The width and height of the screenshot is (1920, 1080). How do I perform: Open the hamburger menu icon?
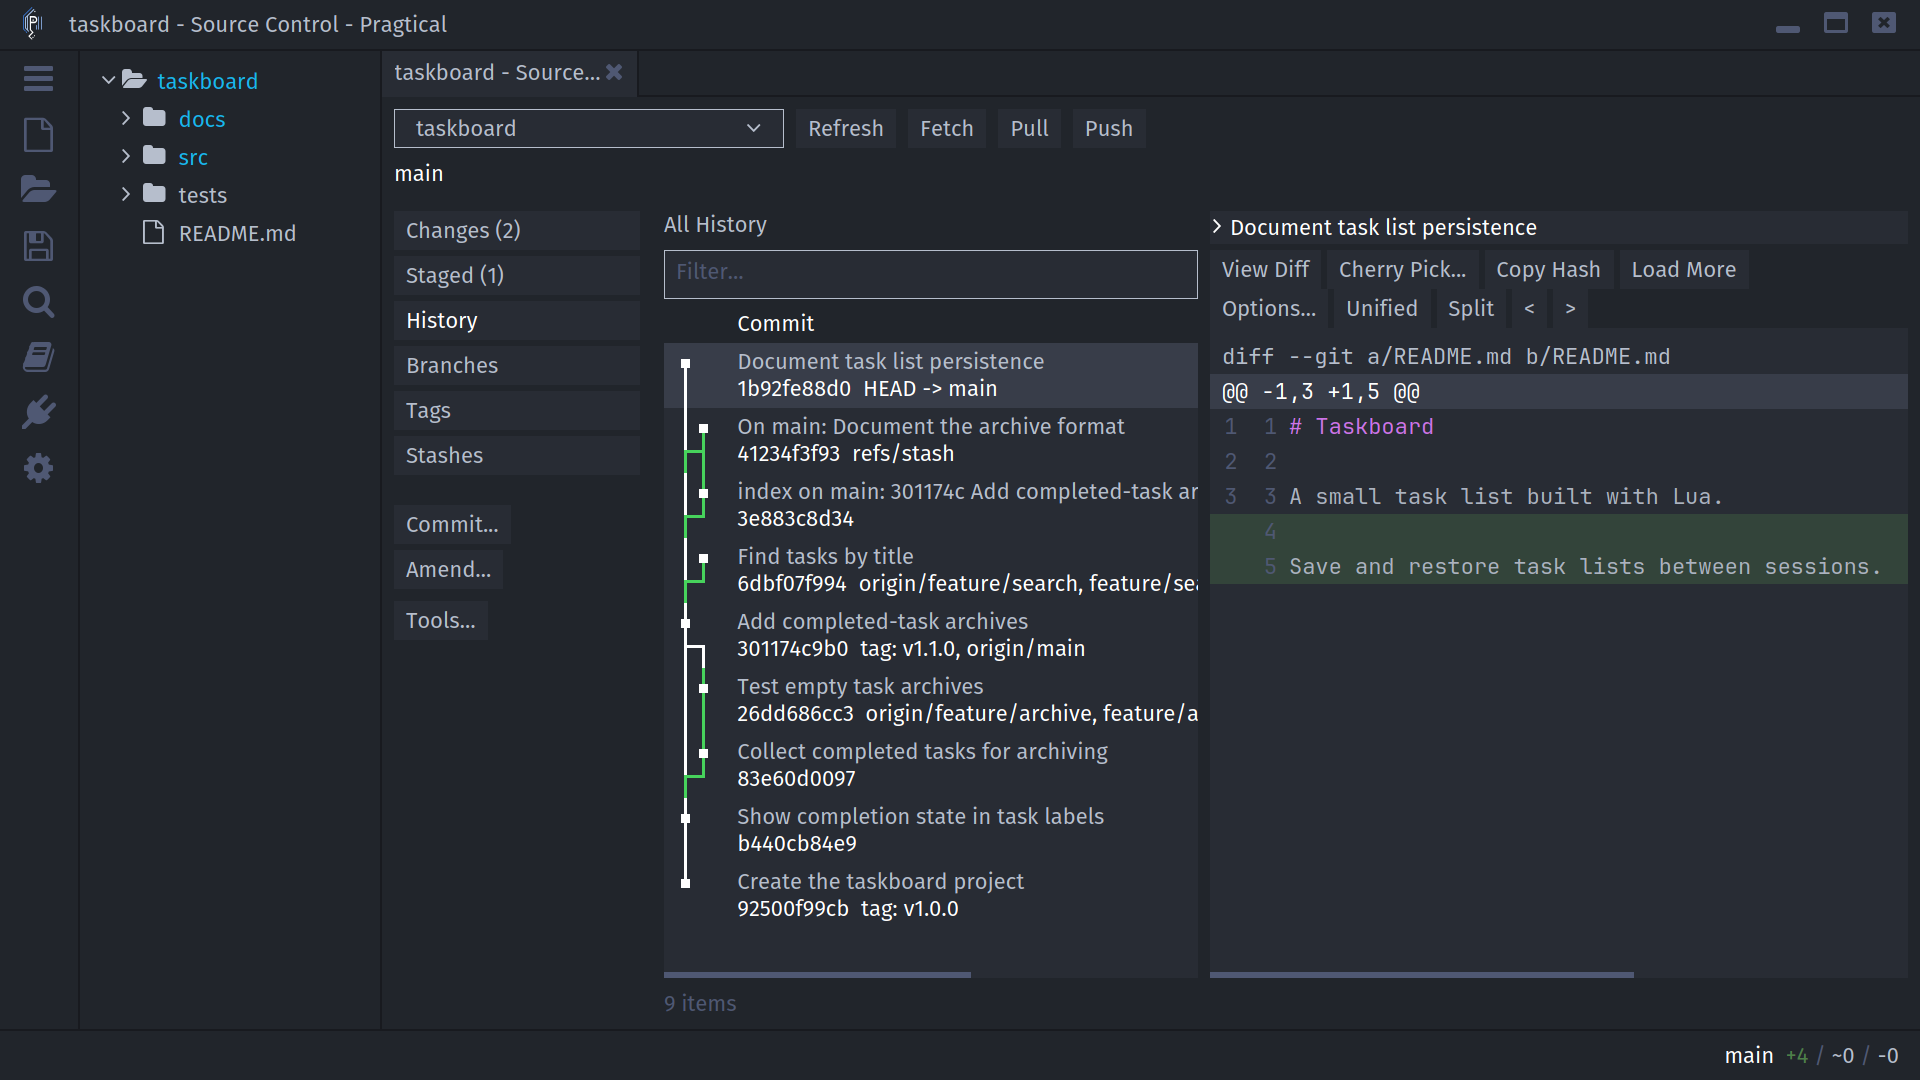point(38,79)
